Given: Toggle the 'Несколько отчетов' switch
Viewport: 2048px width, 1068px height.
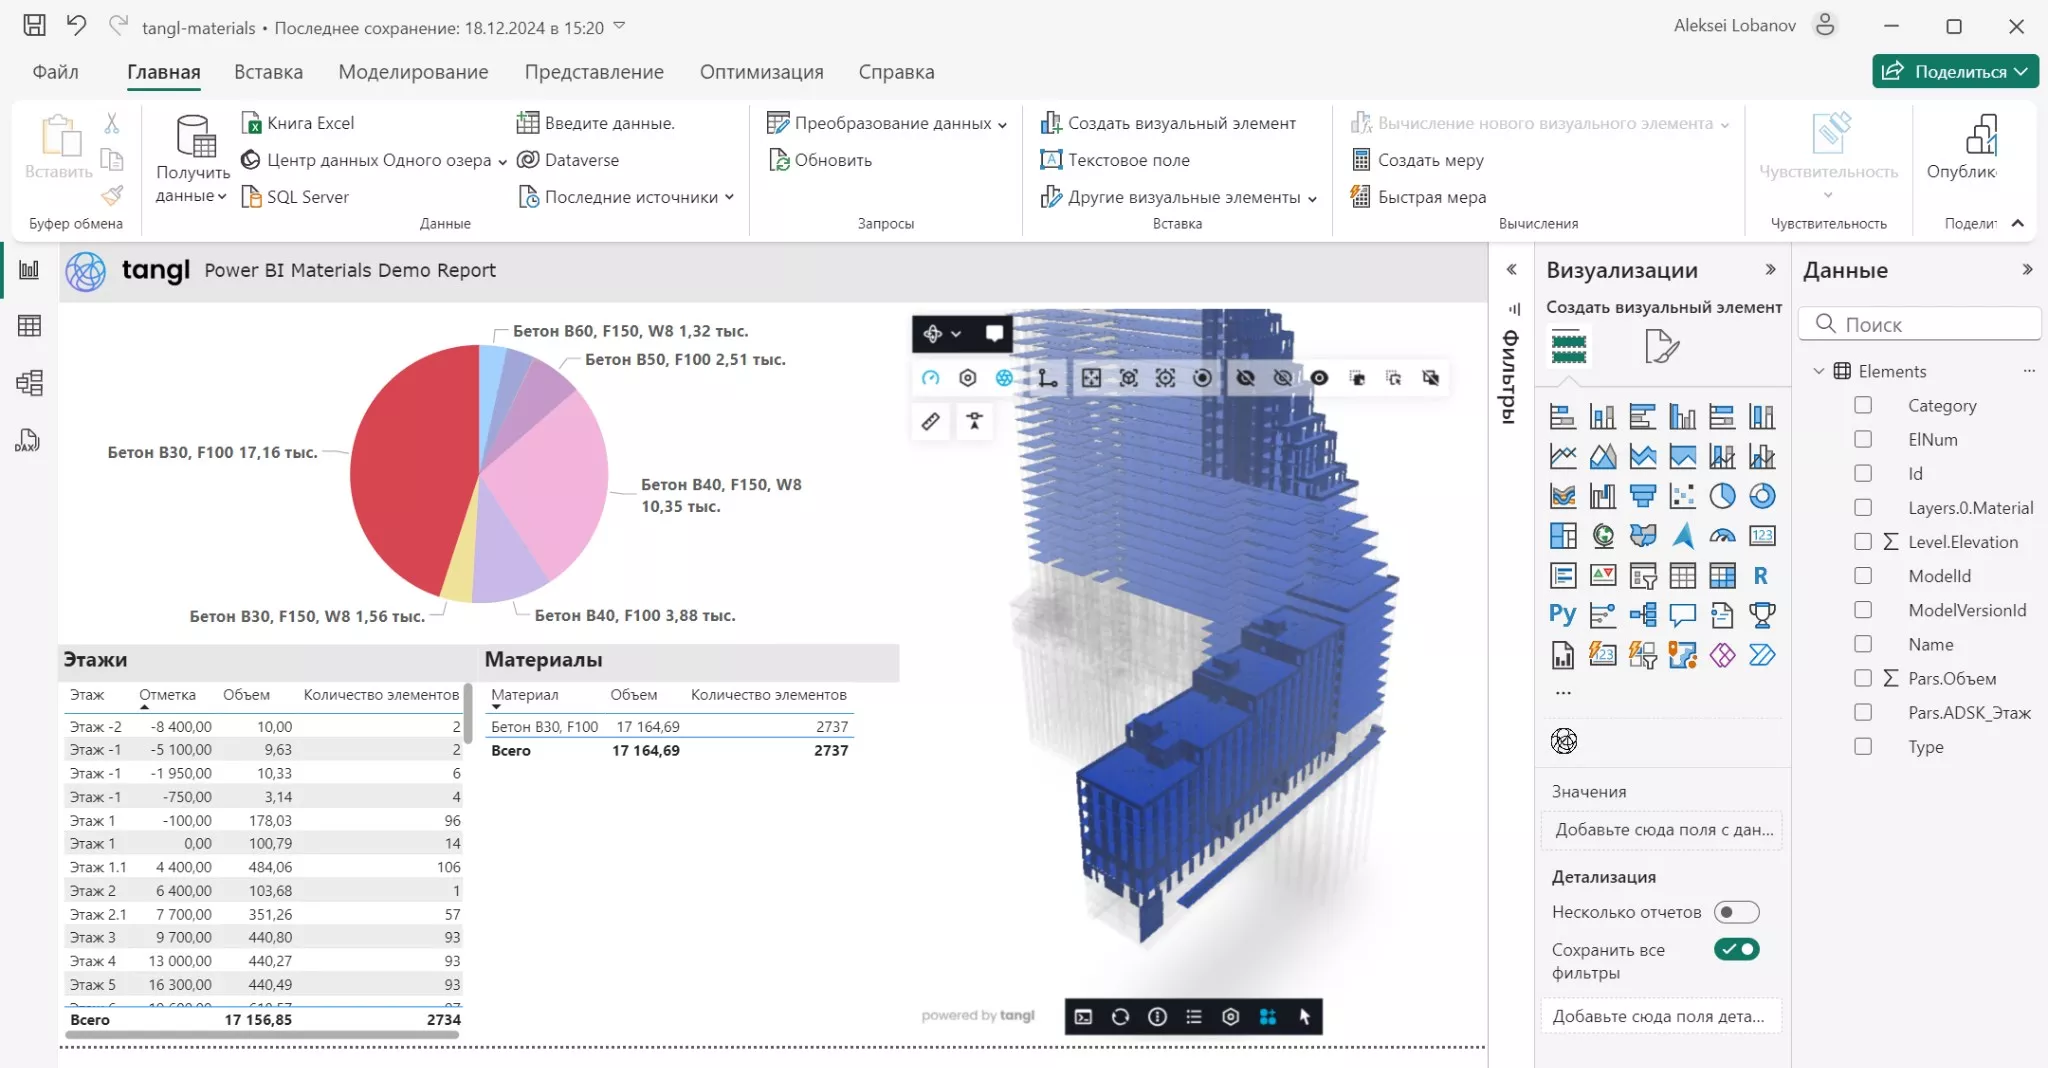Looking at the screenshot, I should click(1736, 912).
